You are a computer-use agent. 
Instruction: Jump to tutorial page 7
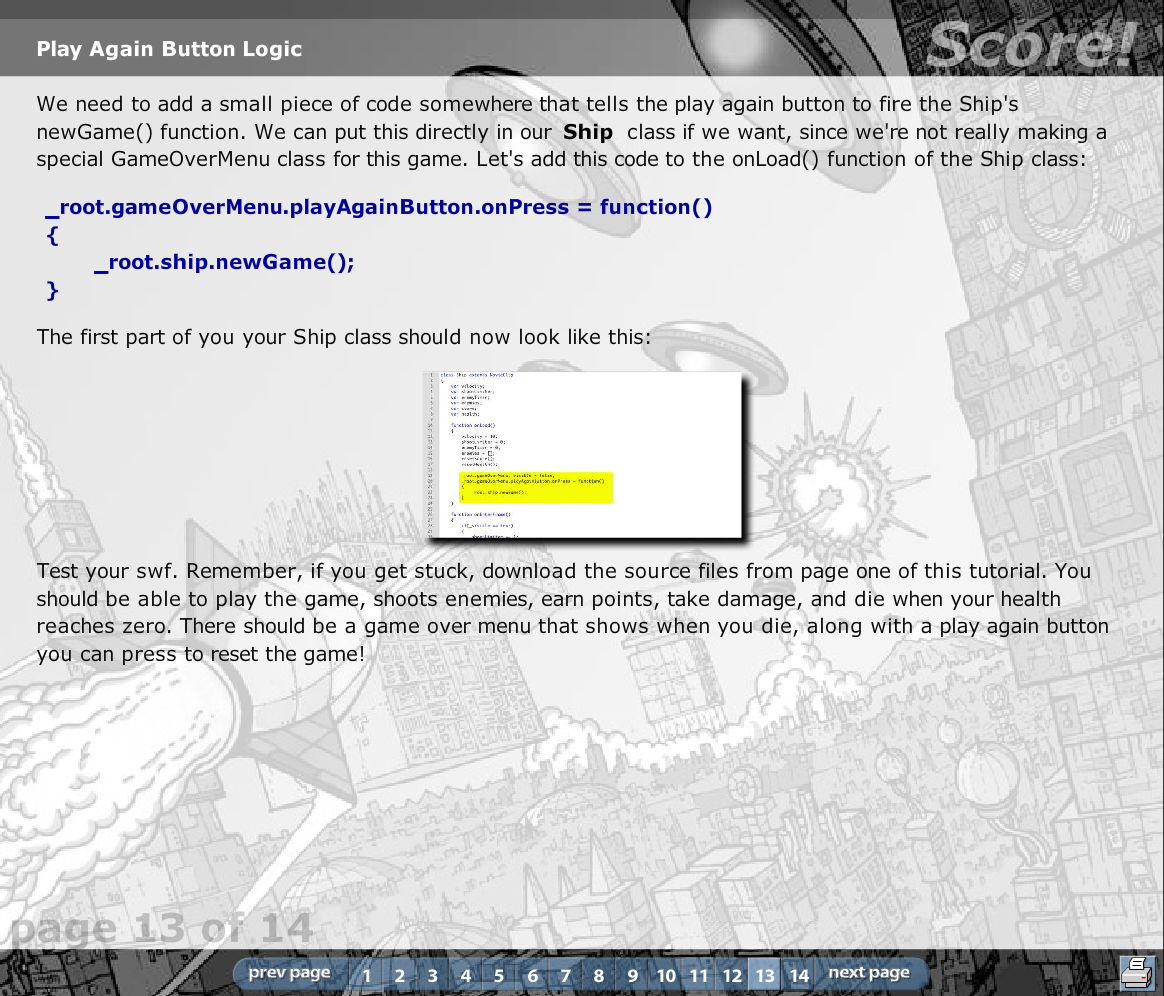[566, 975]
